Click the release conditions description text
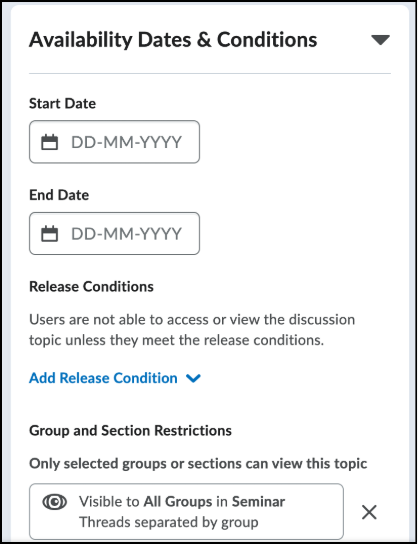 coord(192,330)
